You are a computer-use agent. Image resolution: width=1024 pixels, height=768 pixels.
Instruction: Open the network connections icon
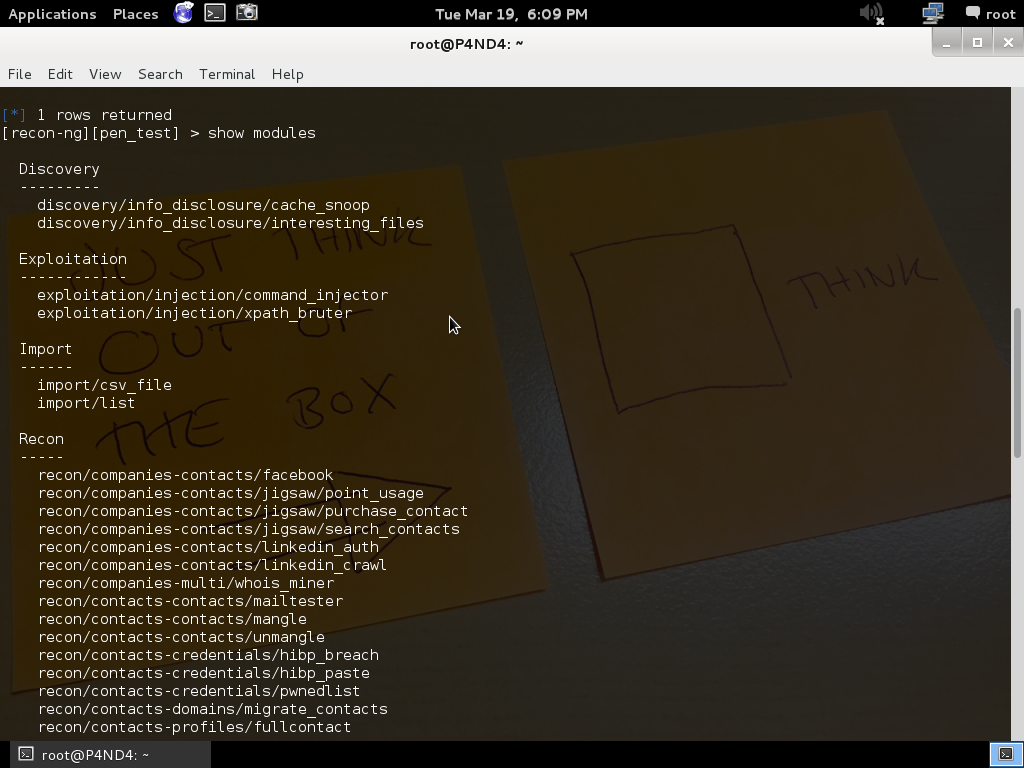pyautogui.click(x=932, y=13)
